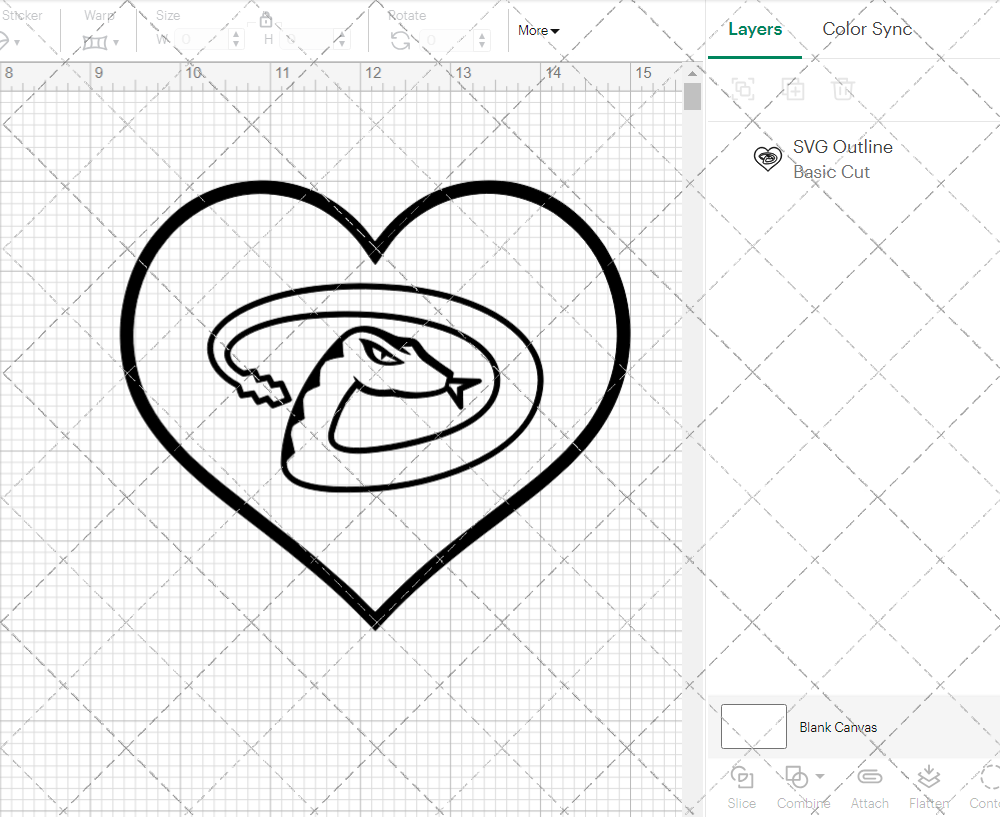Increase the Width value with the stepper
This screenshot has width=1000, height=817.
(x=236, y=35)
